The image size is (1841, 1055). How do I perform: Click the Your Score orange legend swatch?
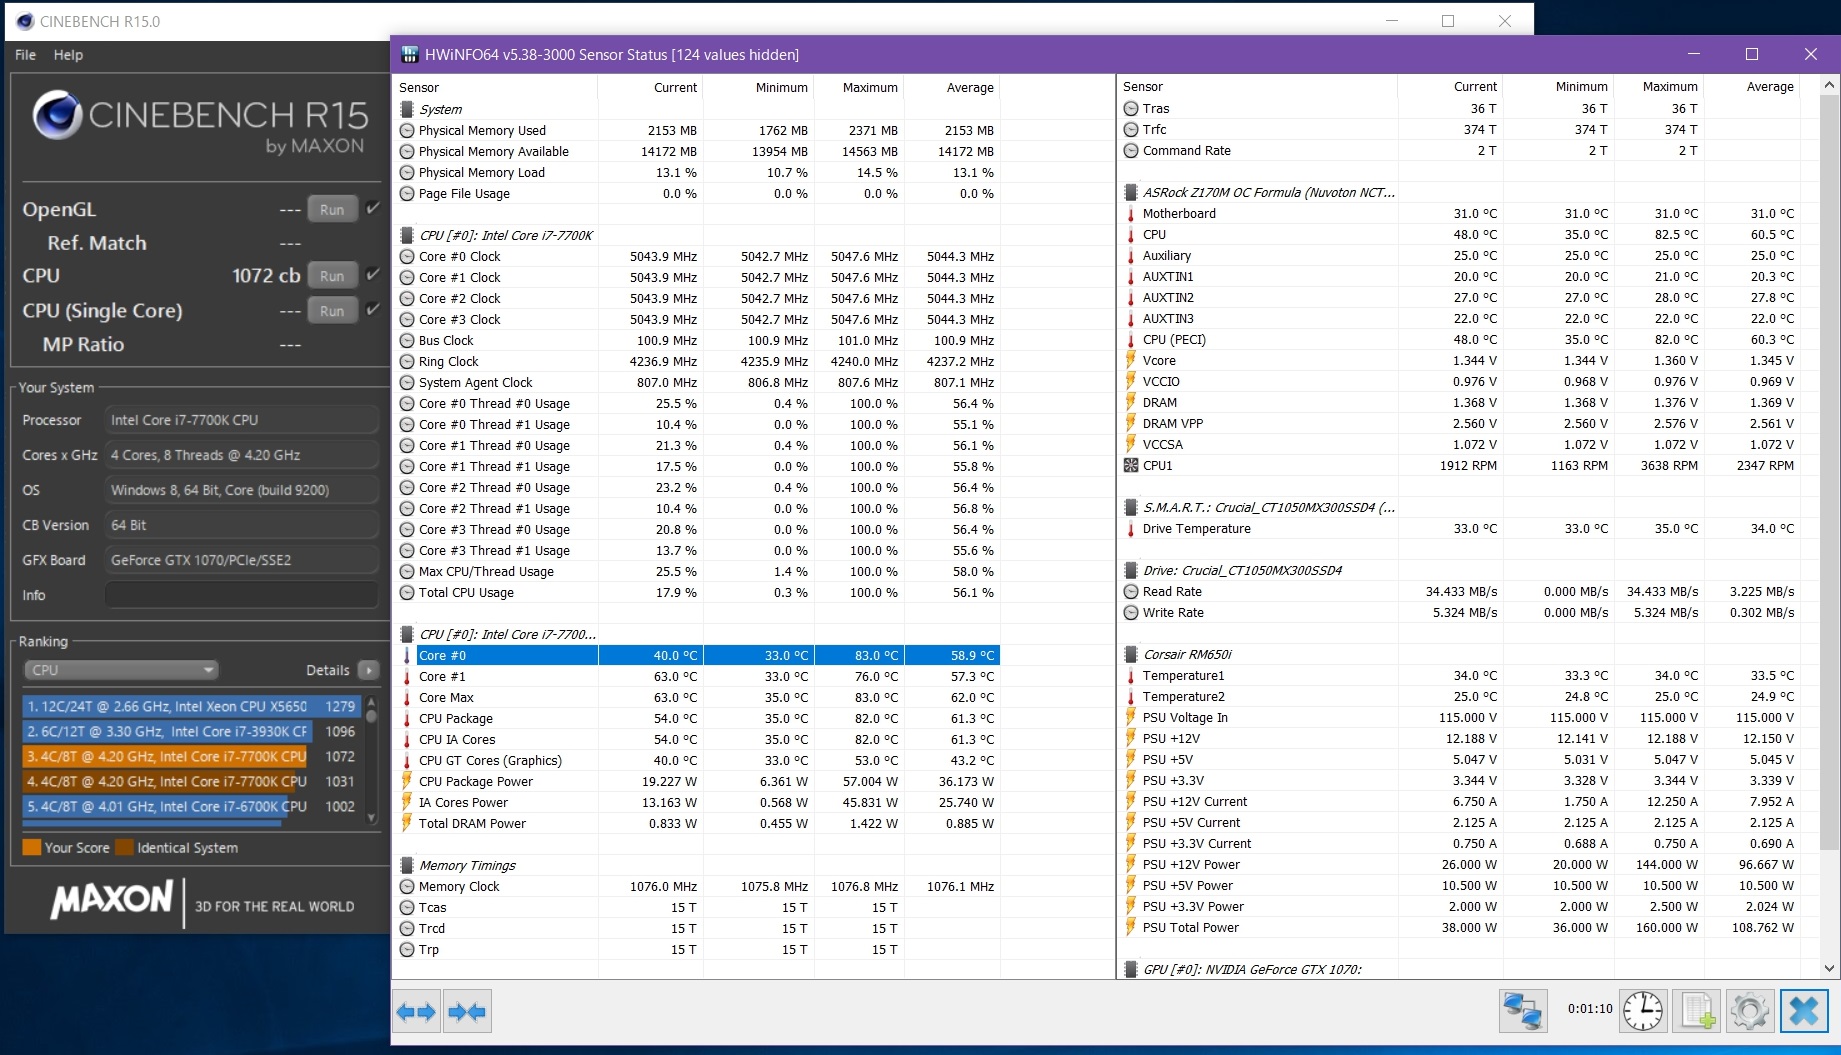(x=32, y=847)
